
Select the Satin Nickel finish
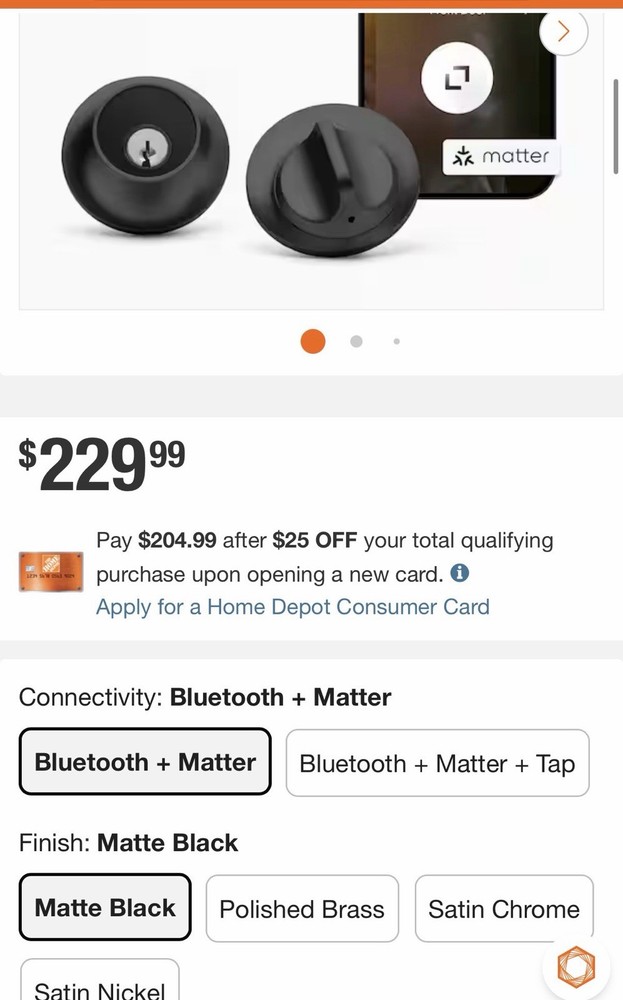pos(99,988)
